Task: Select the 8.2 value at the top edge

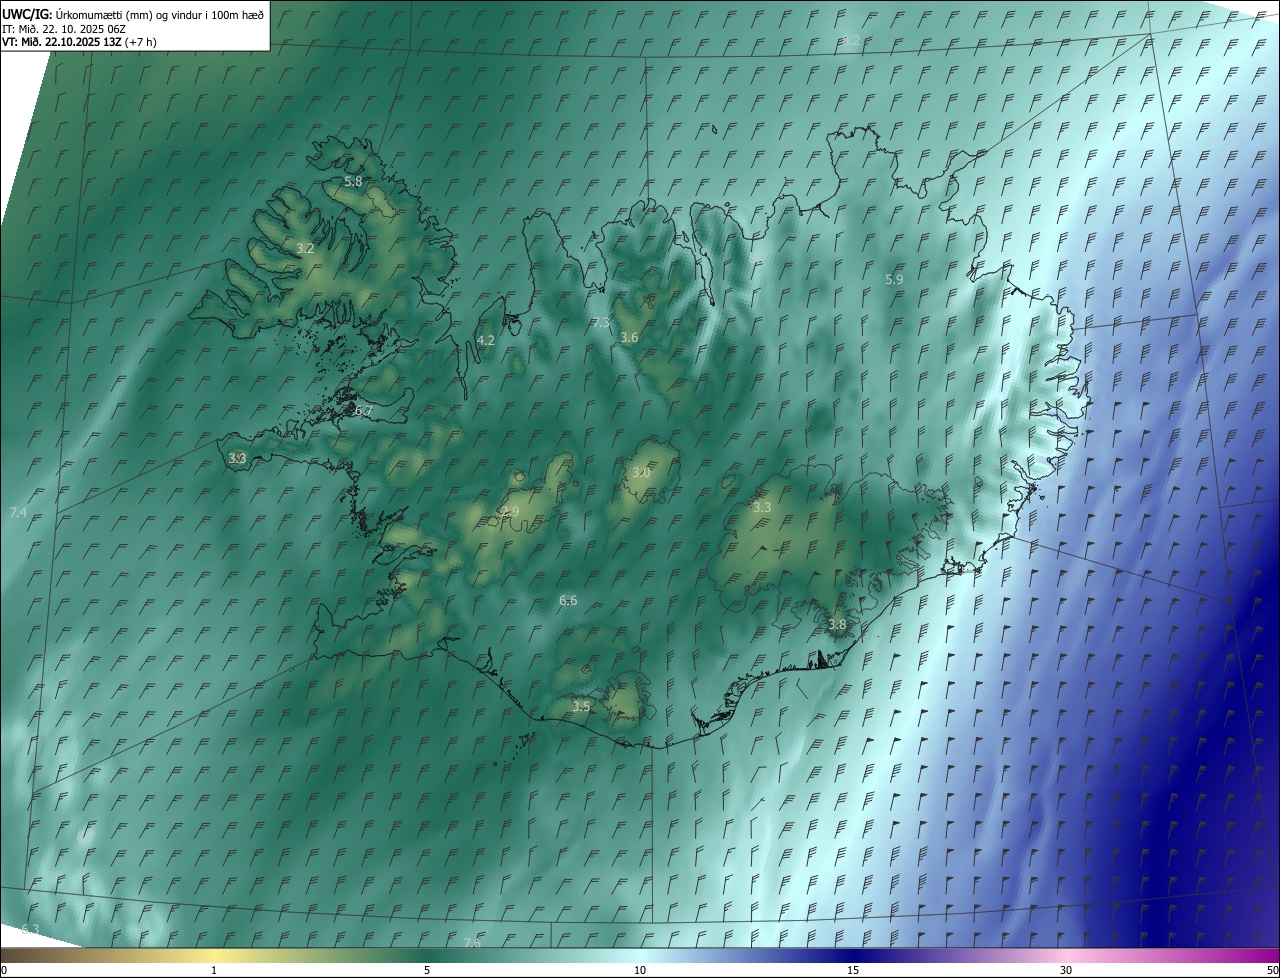Action: coord(851,40)
